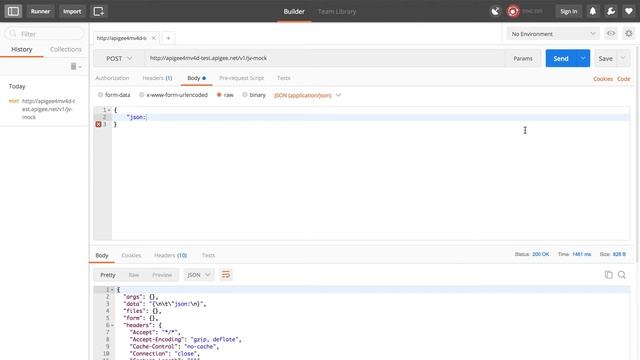Open the request Headers (1) tab
This screenshot has height=360, width=640.
coord(157,78)
